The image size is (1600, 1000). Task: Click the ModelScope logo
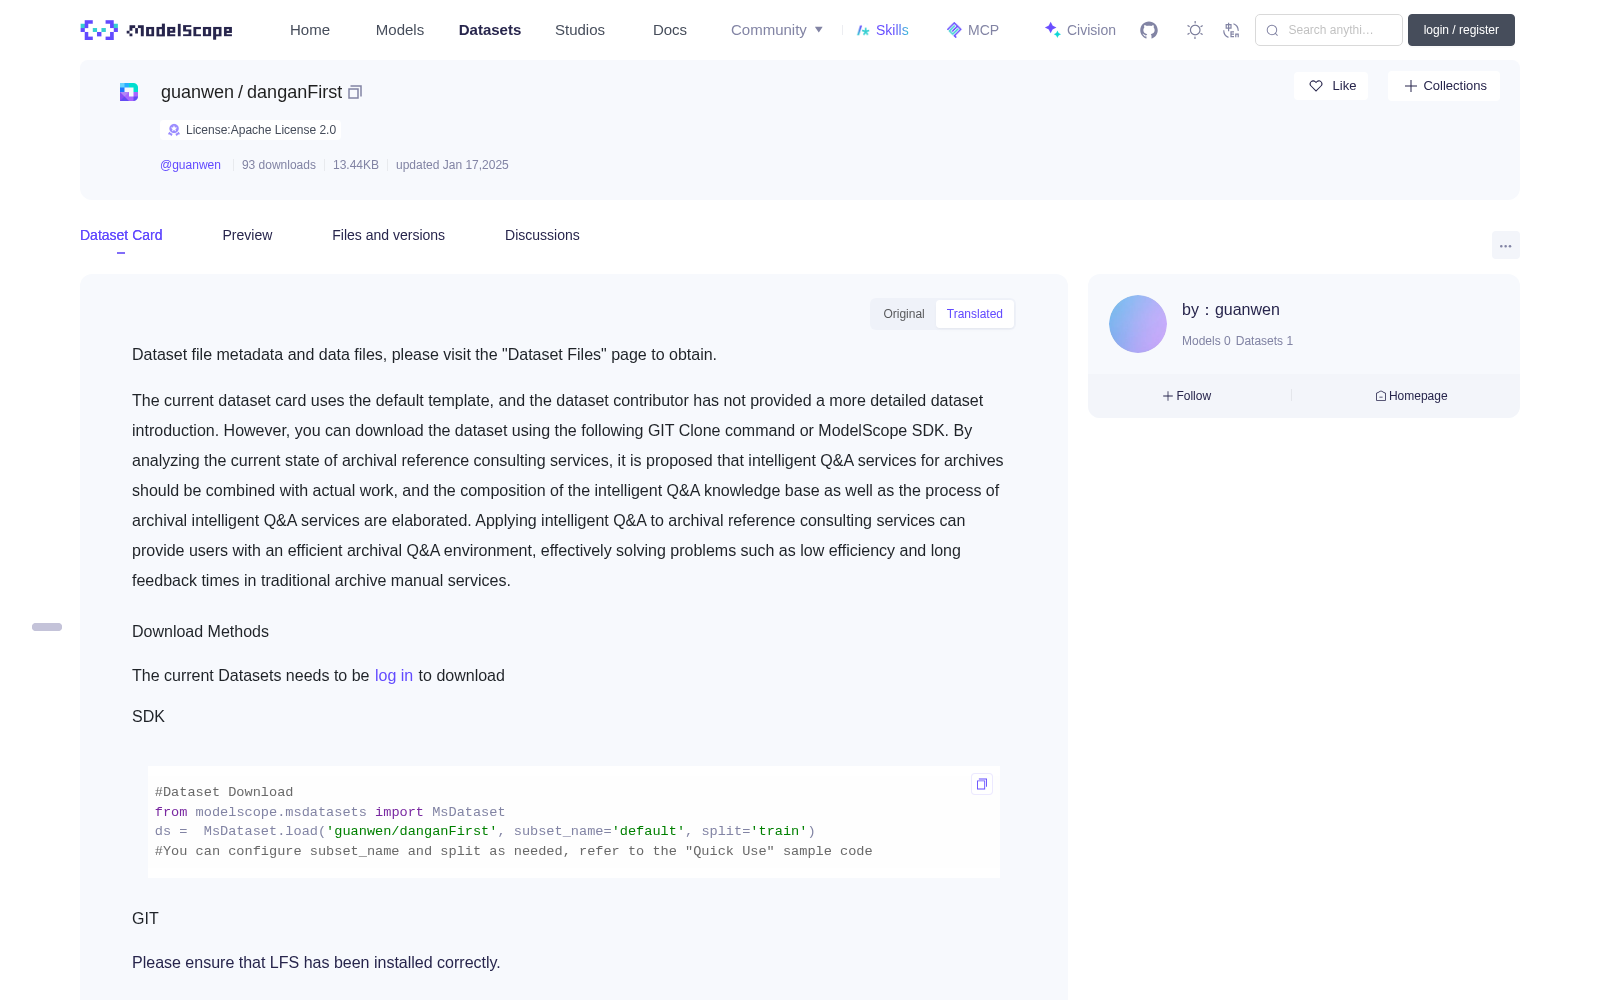156,30
